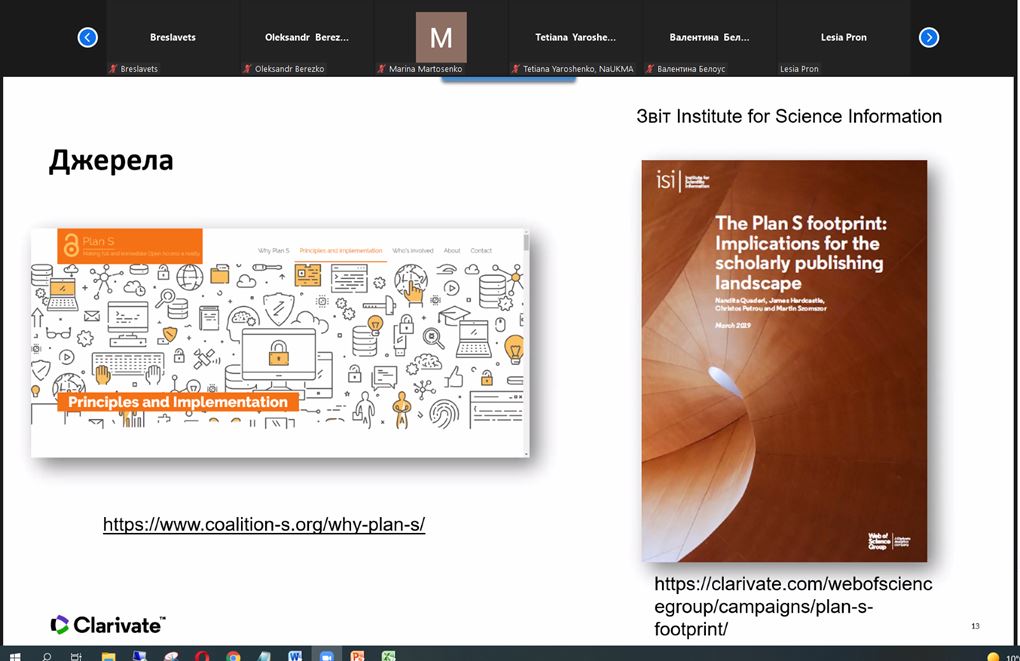The width and height of the screenshot is (1020, 661).
Task: Click Marina Martosenko's M avatar
Action: point(441,37)
